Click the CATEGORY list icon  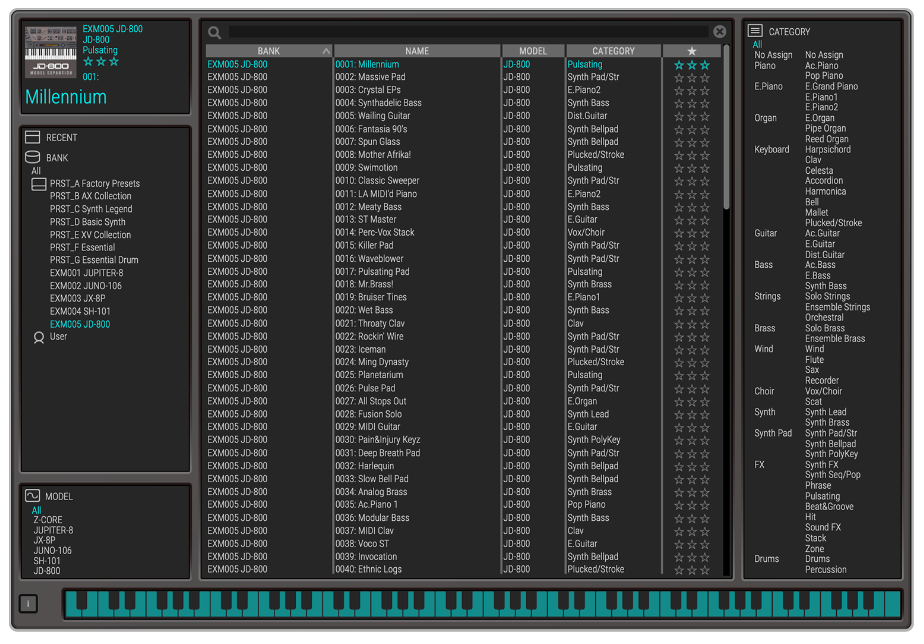[x=755, y=31]
